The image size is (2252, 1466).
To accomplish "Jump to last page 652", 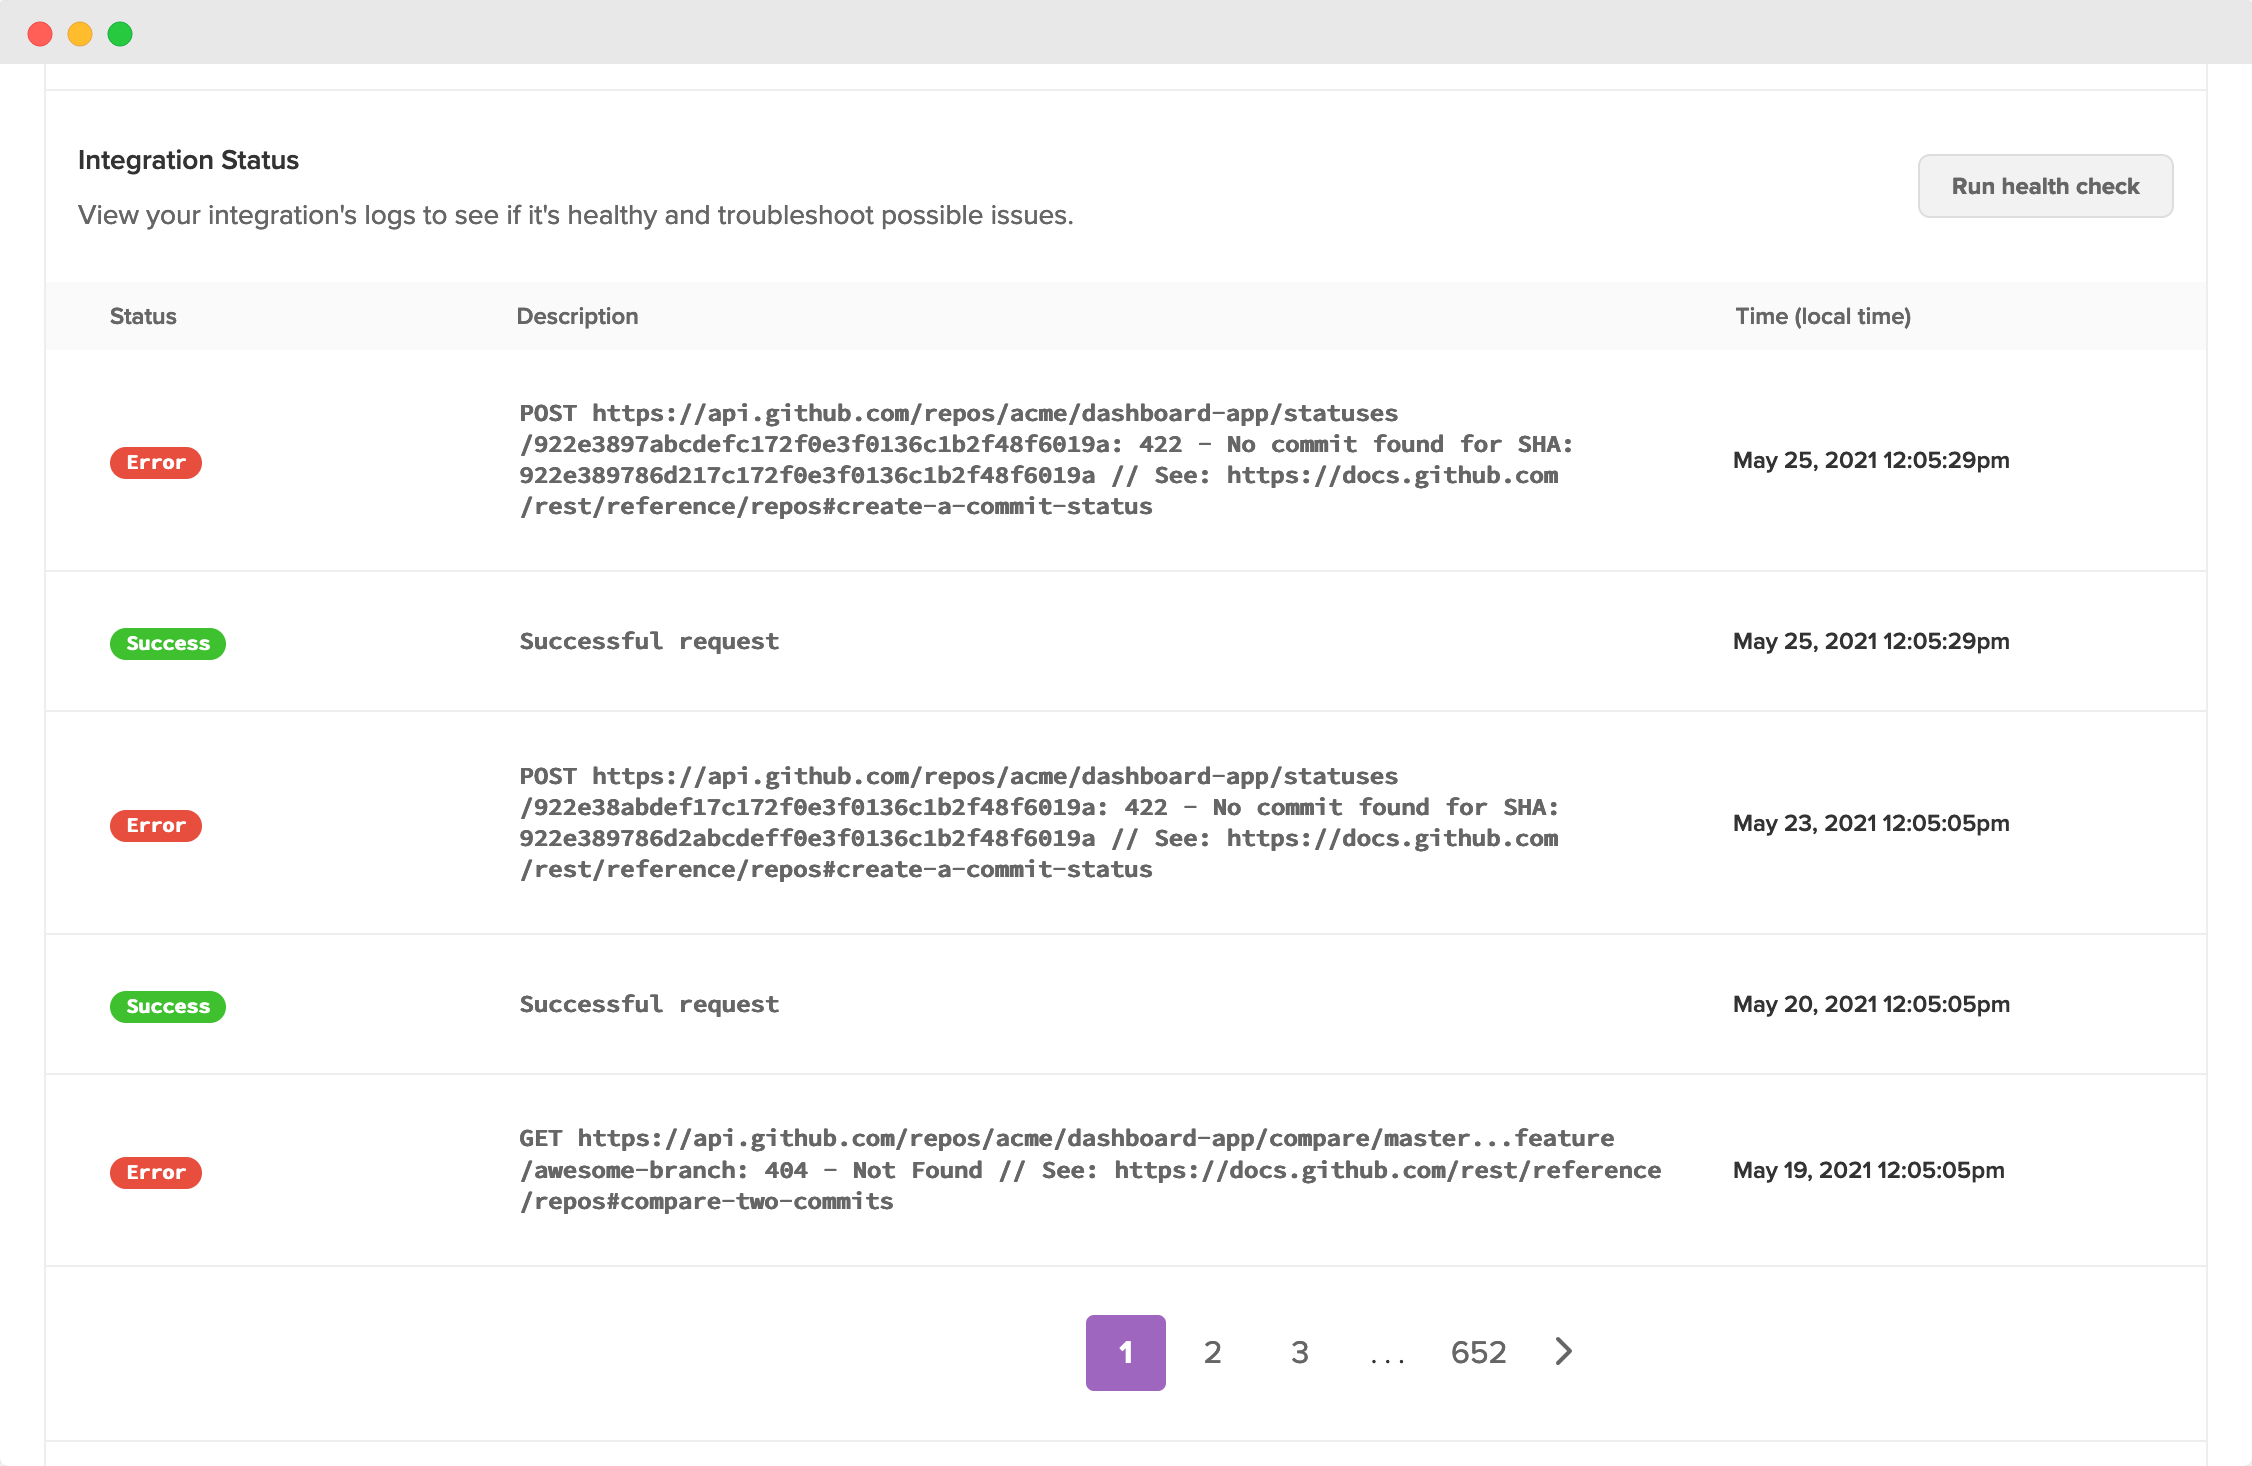I will tap(1478, 1352).
